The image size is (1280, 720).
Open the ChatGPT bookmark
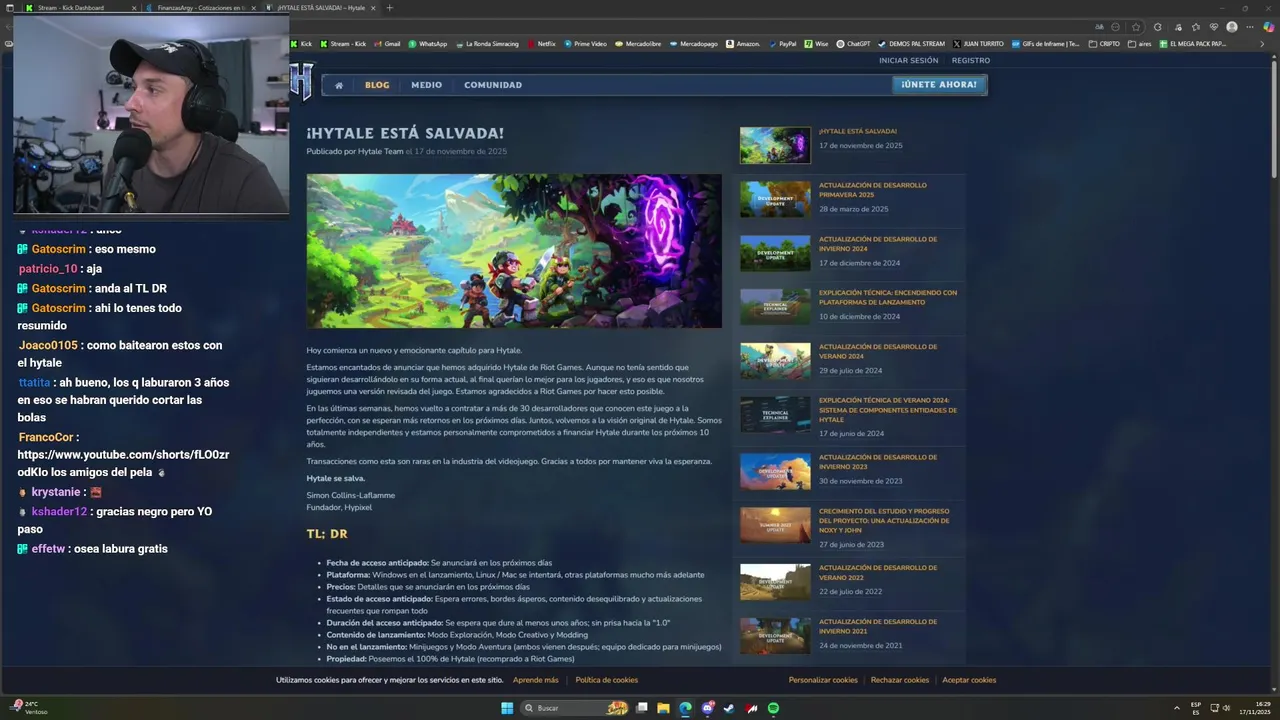coord(853,44)
